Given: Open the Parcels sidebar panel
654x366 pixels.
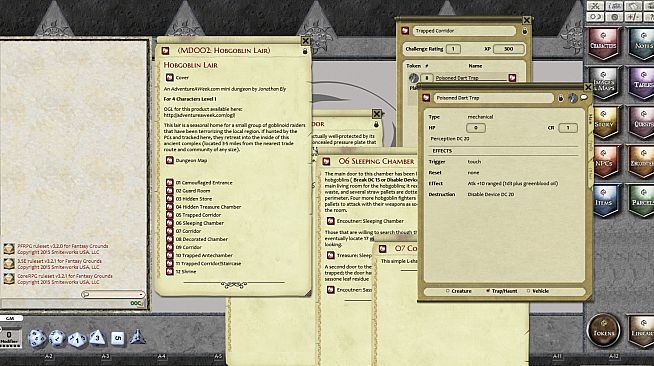Looking at the screenshot, I should tap(642, 201).
